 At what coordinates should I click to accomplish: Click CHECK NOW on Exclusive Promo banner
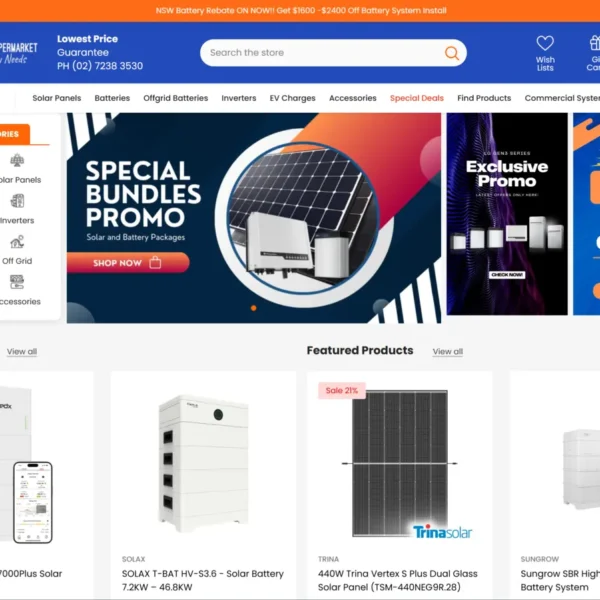tap(507, 275)
